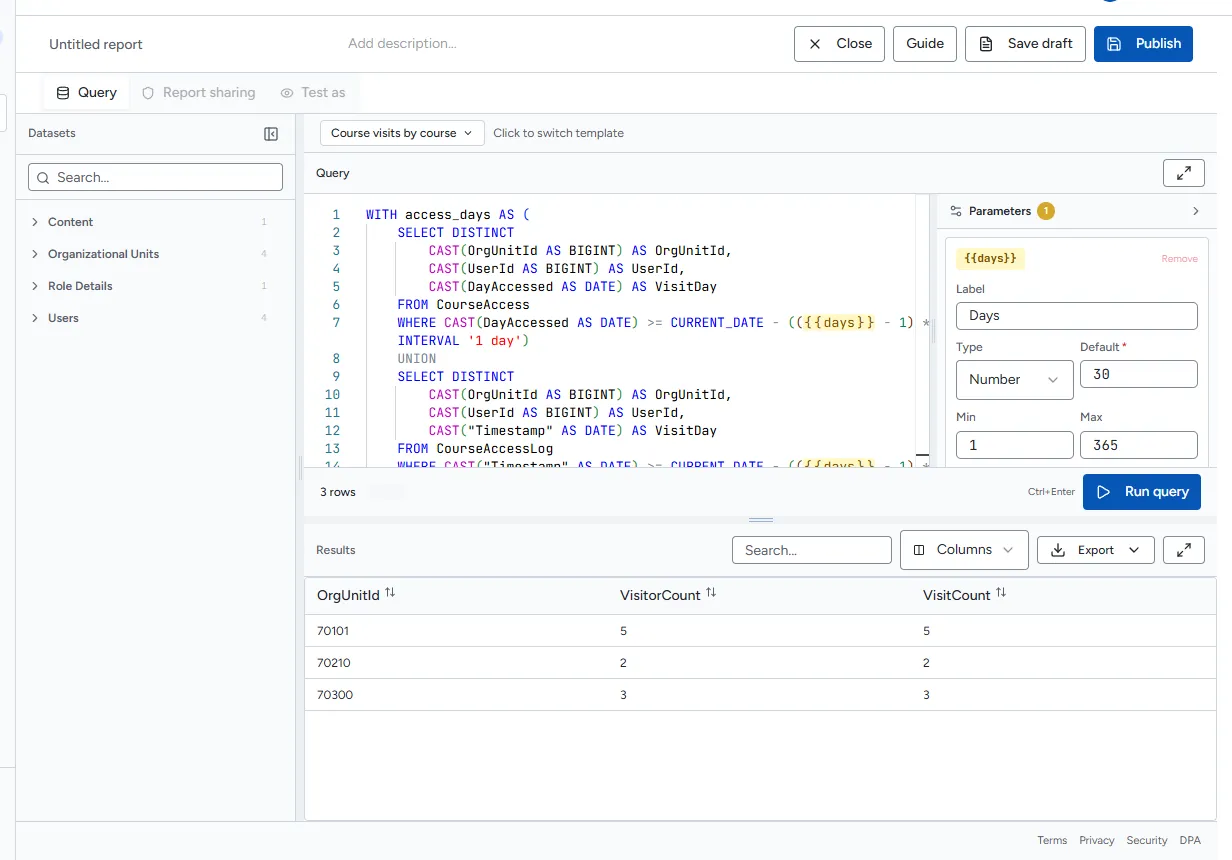1232x860 pixels.
Task: Open the Columns dropdown
Action: pyautogui.click(x=964, y=550)
